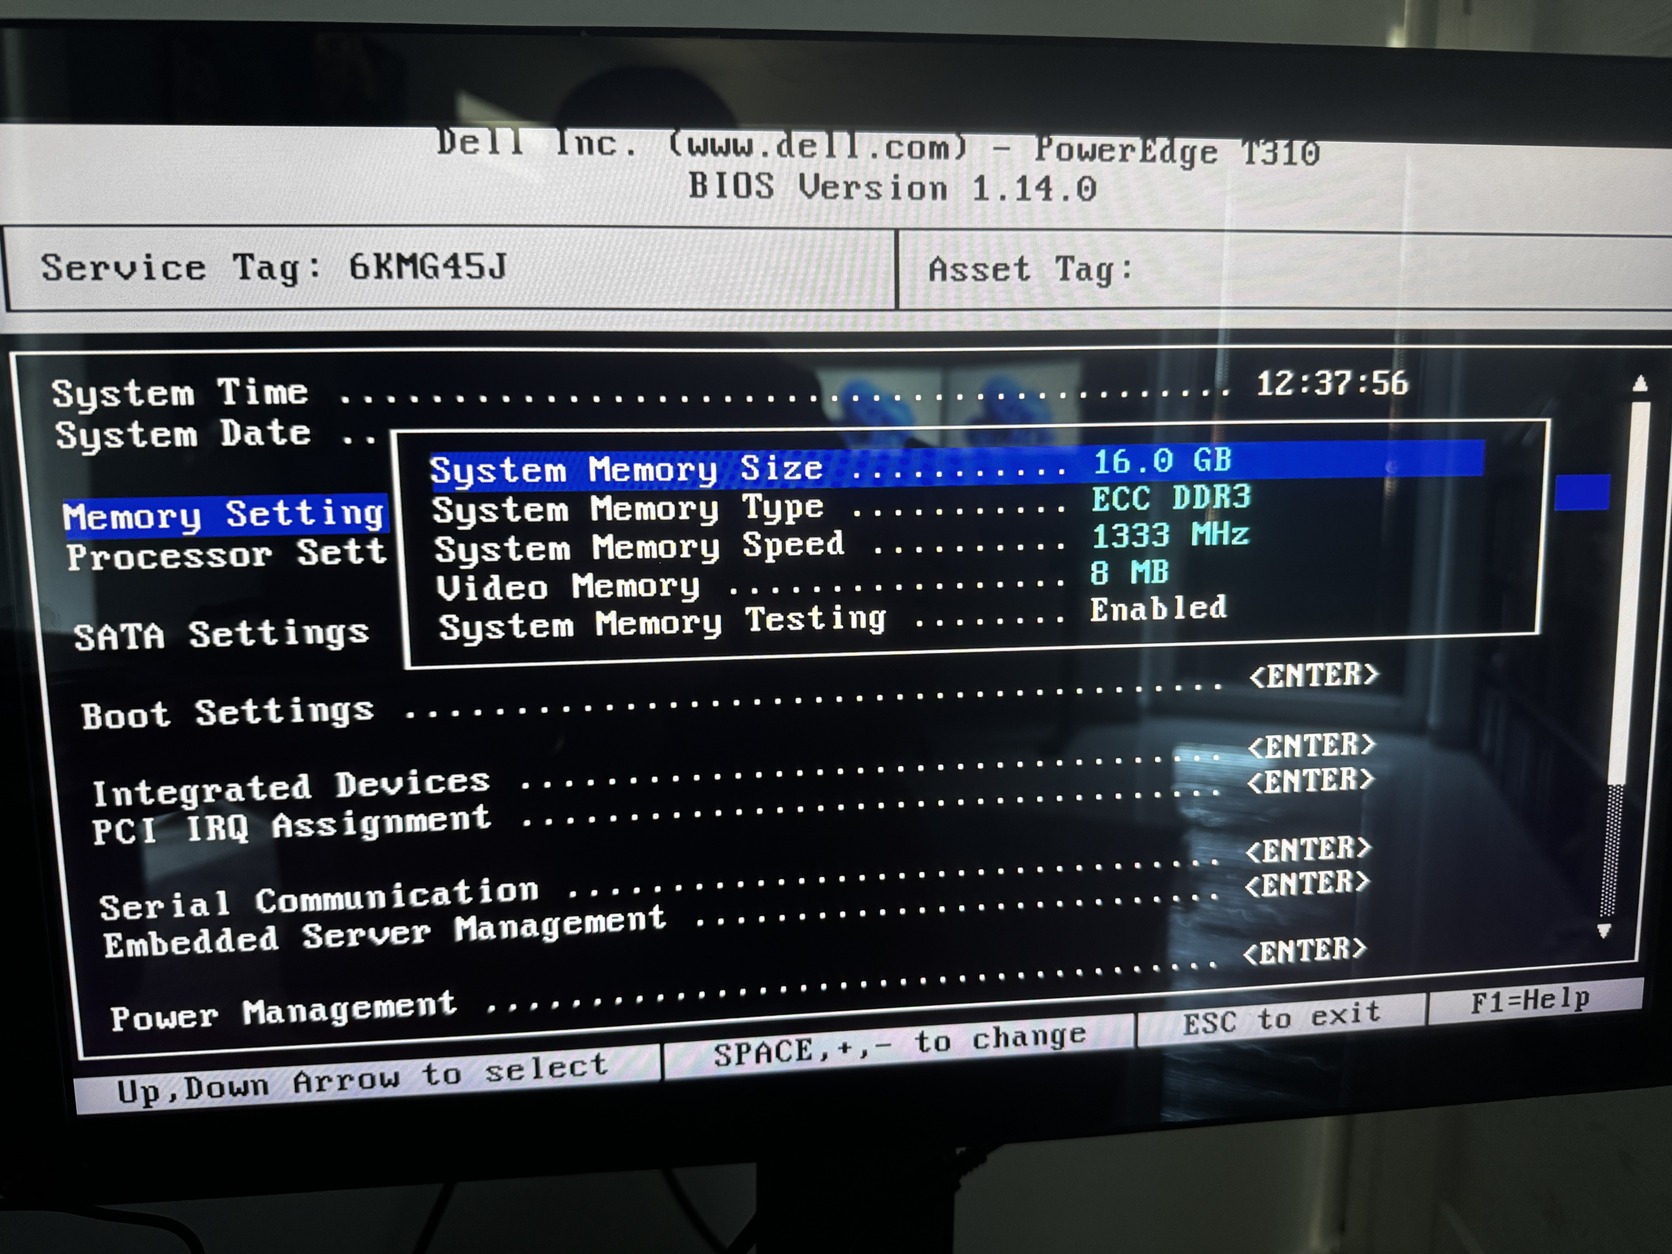
Task: Click the ENTER value for Power Management
Action: coord(1304,950)
